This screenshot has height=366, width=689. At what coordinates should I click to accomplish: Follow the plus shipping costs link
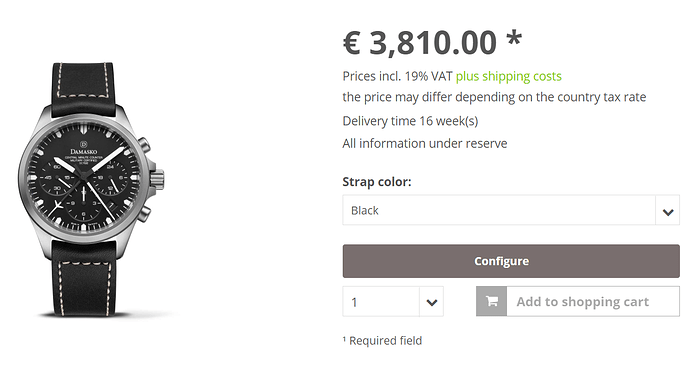pyautogui.click(x=508, y=76)
